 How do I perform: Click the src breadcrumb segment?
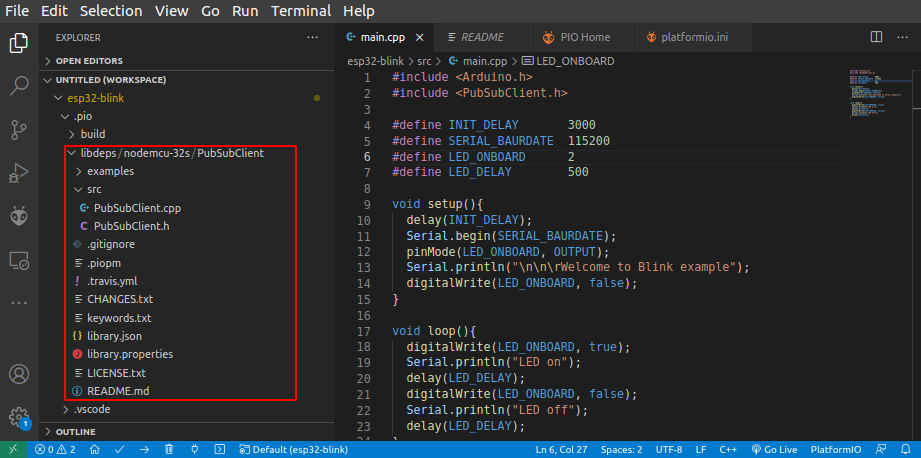[424, 61]
